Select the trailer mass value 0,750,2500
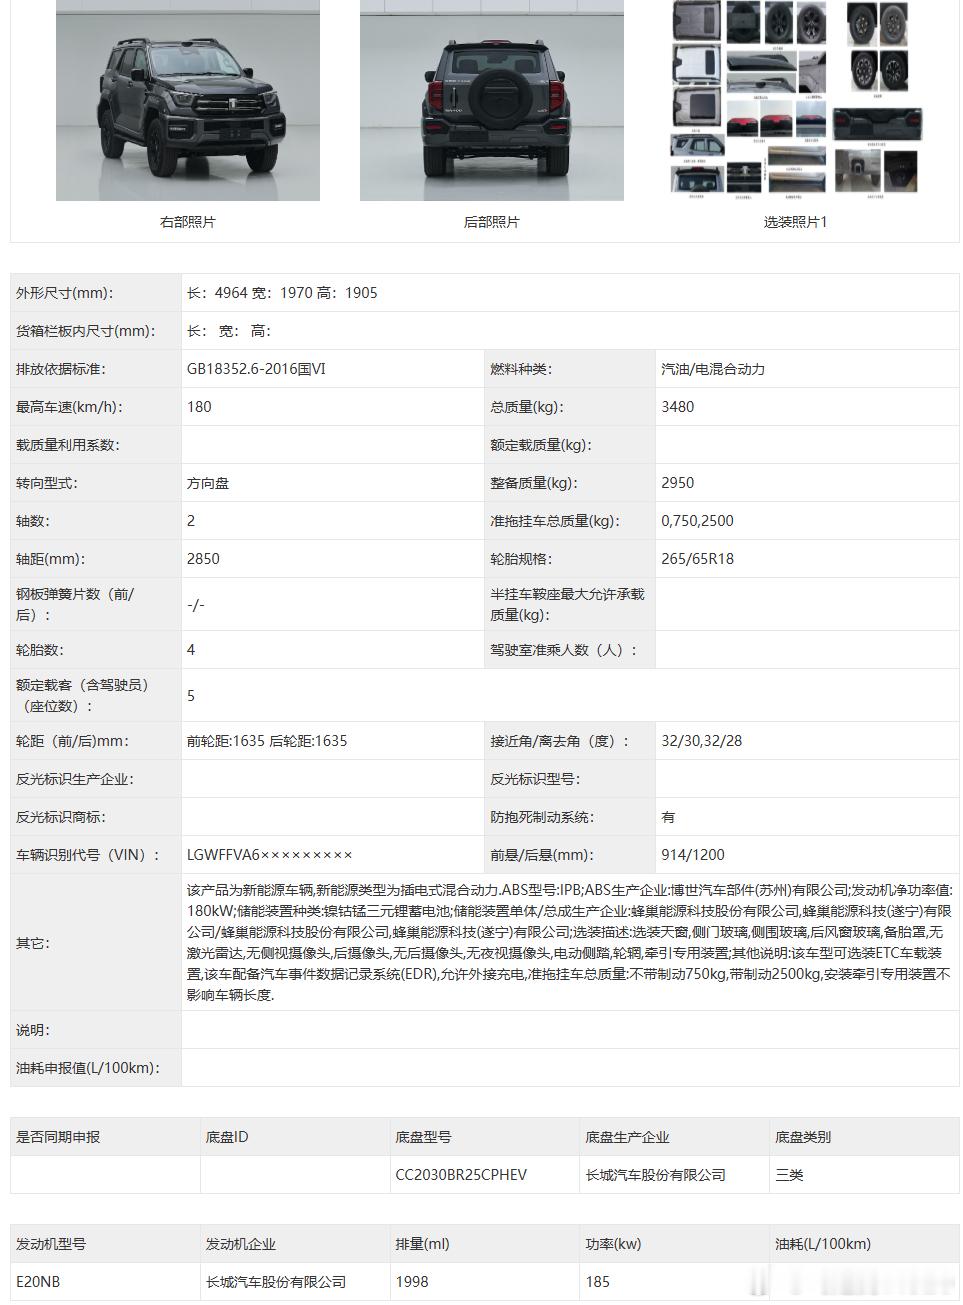The image size is (963, 1305). tap(697, 521)
